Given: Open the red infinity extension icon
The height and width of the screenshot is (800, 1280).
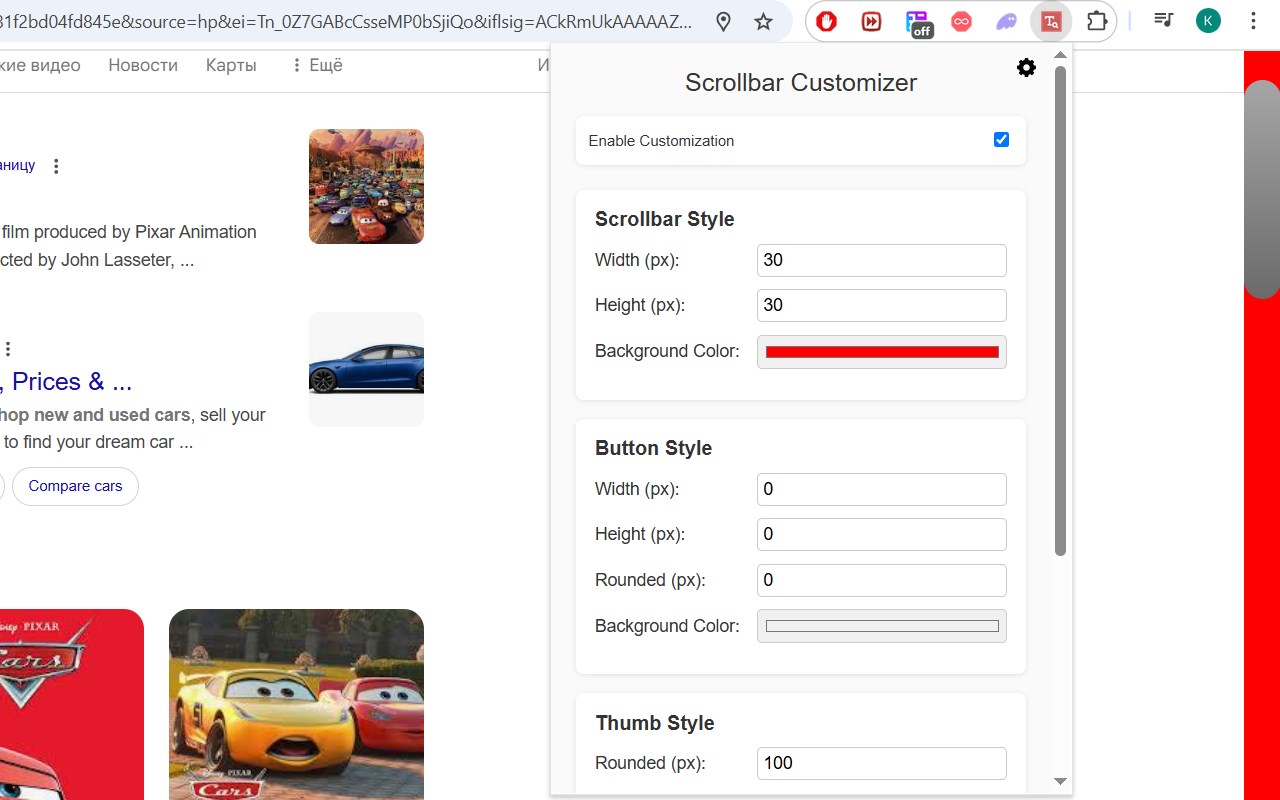Looking at the screenshot, I should coord(961,21).
